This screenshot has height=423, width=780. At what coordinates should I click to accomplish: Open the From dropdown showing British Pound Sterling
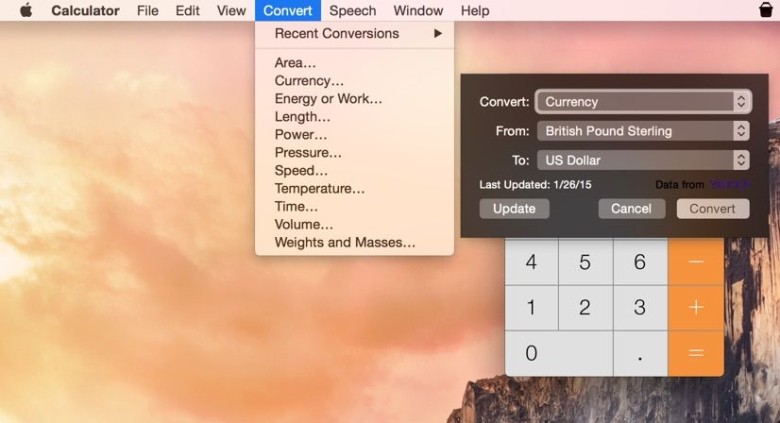tap(643, 131)
